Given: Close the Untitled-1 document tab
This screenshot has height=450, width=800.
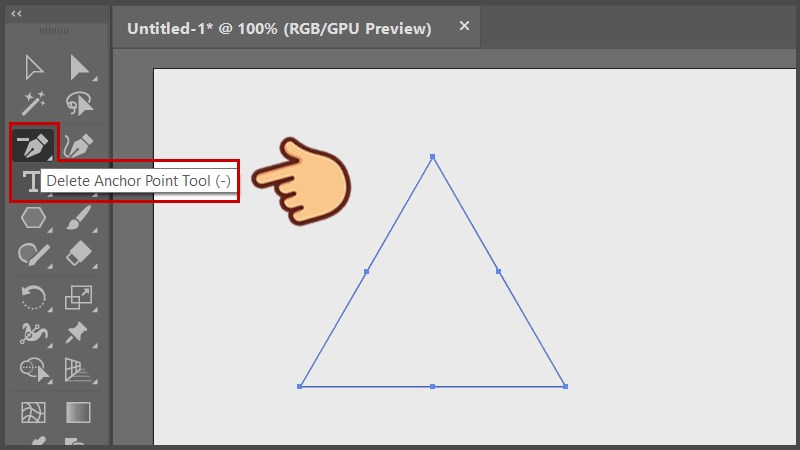Looking at the screenshot, I should 464,26.
